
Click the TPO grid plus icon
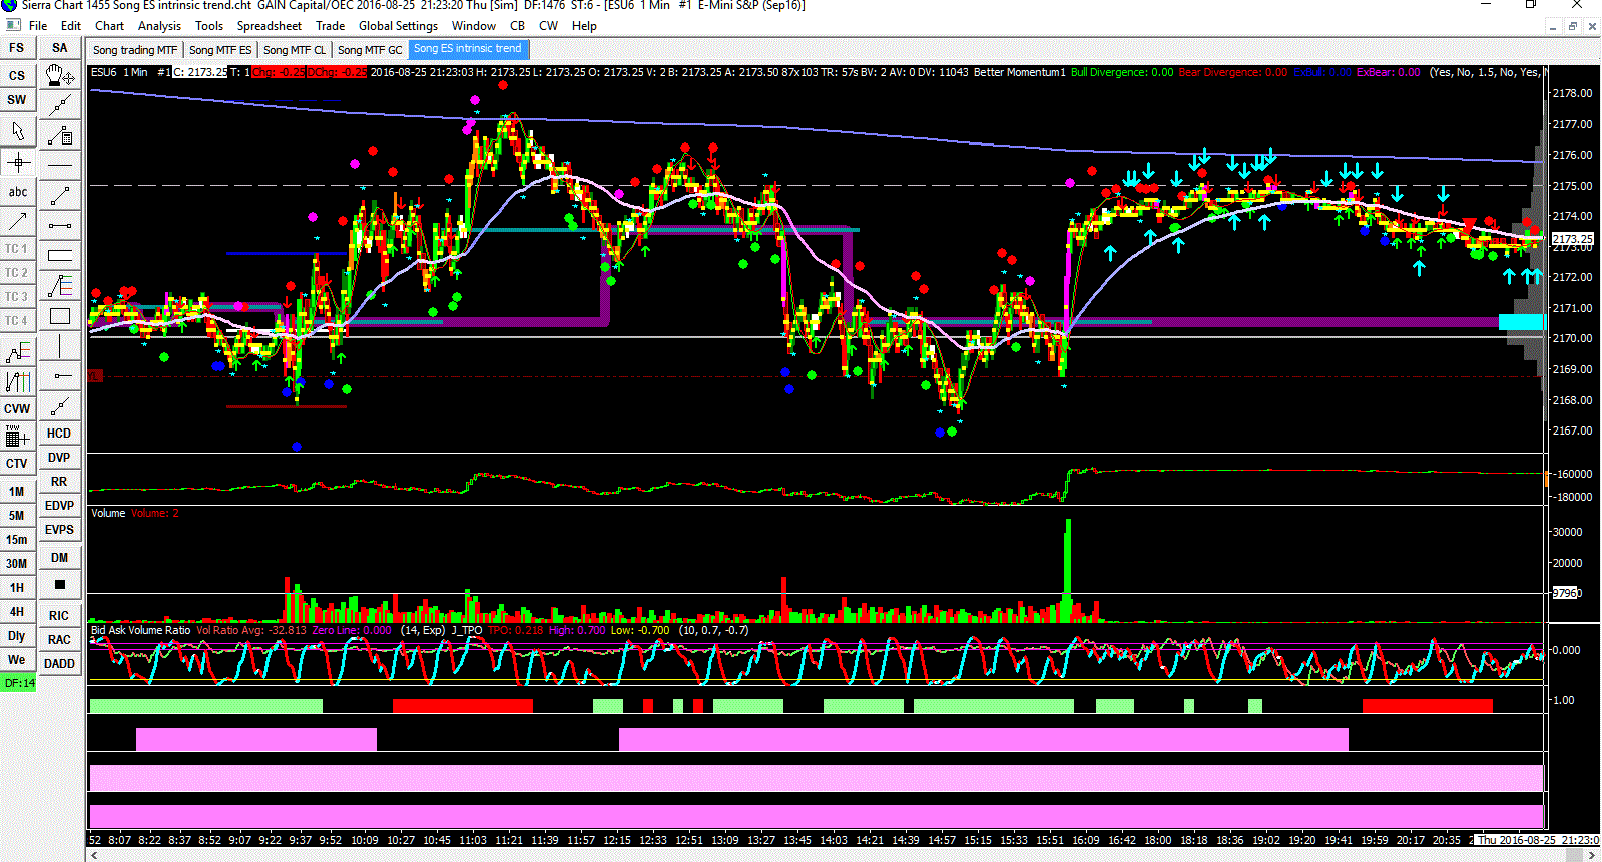pyautogui.click(x=17, y=436)
